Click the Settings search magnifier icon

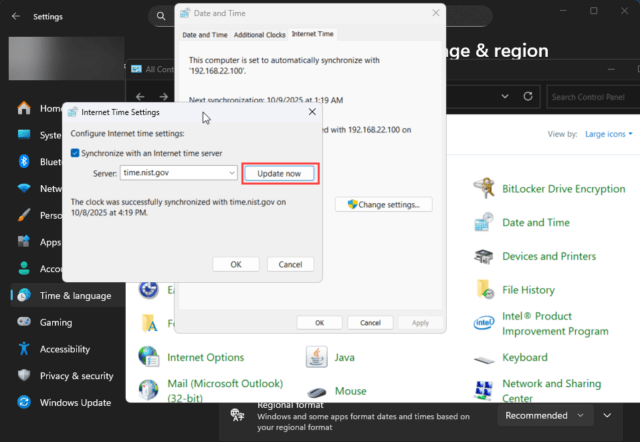[161, 16]
